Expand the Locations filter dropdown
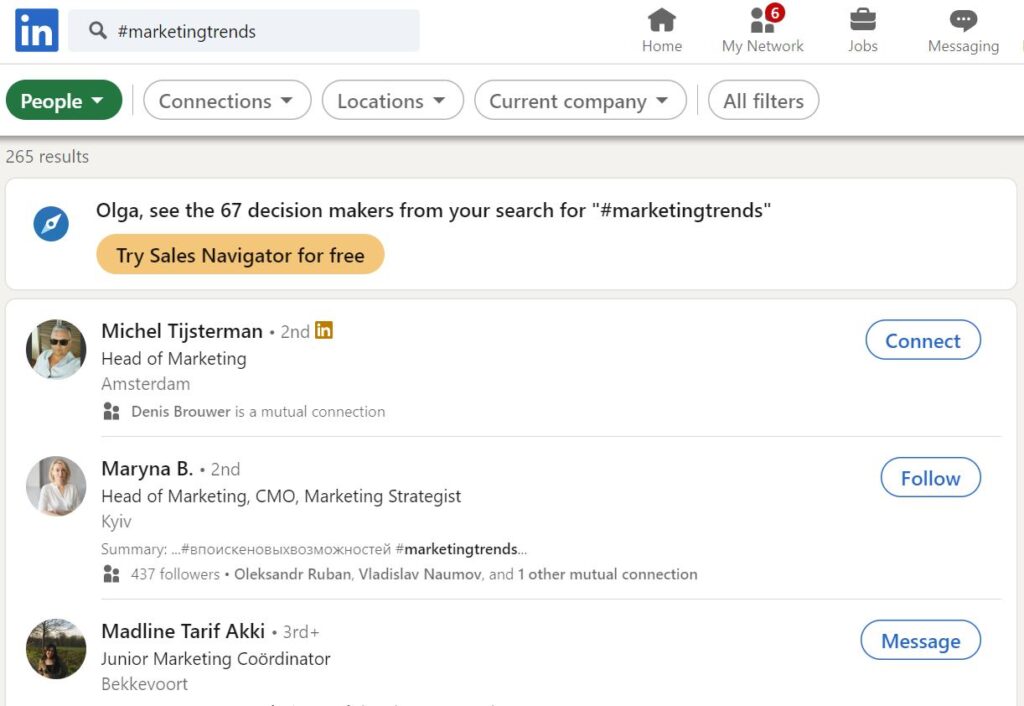The width and height of the screenshot is (1024, 706). [392, 101]
